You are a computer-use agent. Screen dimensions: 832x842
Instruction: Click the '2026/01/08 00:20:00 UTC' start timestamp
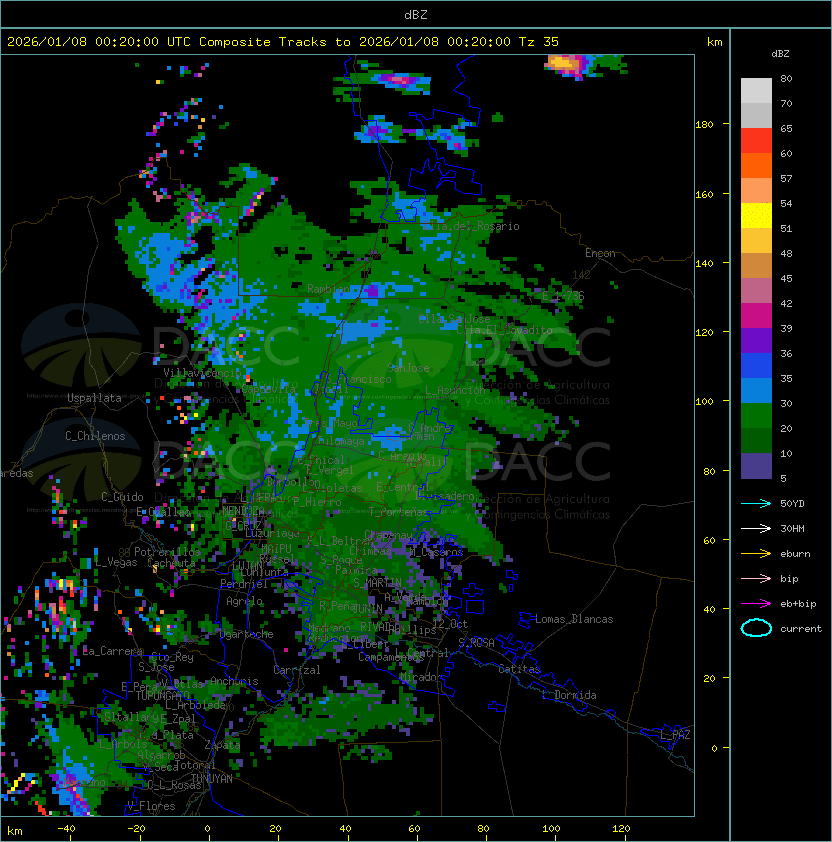click(99, 42)
